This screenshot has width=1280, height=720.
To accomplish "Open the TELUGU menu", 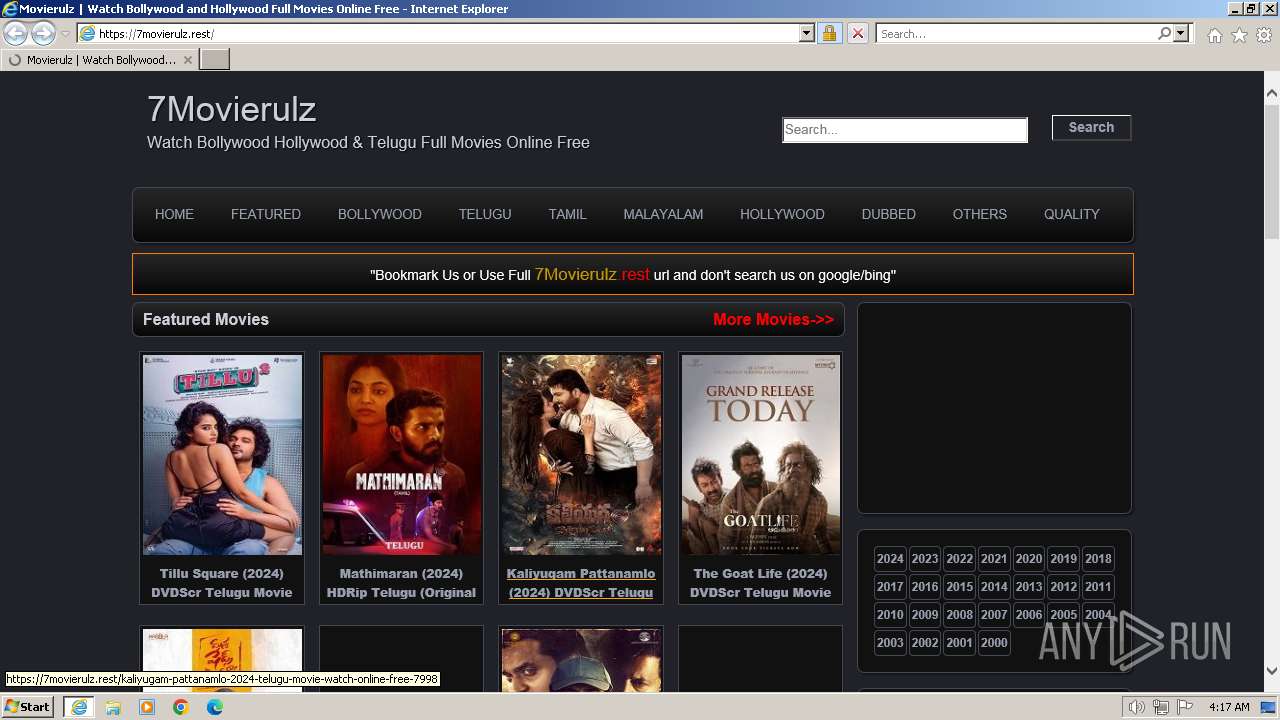I will (485, 214).
